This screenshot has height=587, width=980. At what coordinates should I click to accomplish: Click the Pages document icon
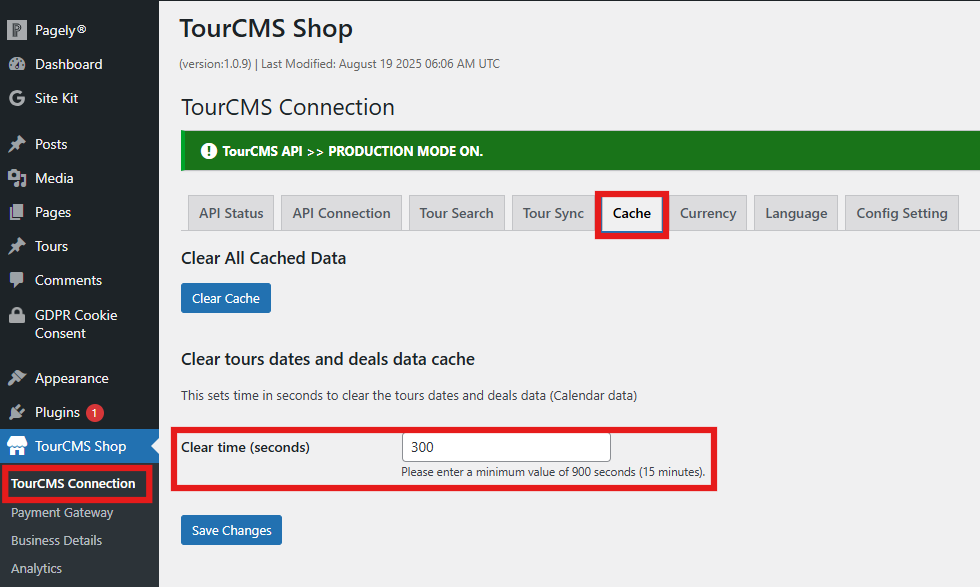(x=17, y=212)
